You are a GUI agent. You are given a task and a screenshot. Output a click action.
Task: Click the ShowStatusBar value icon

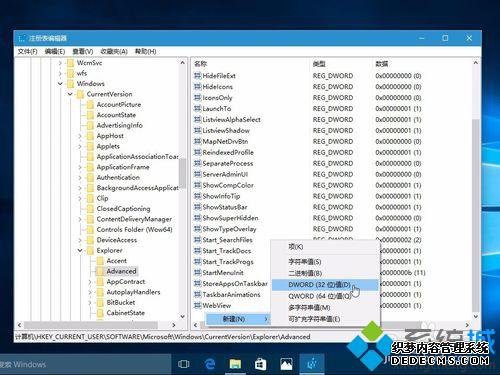(x=198, y=207)
